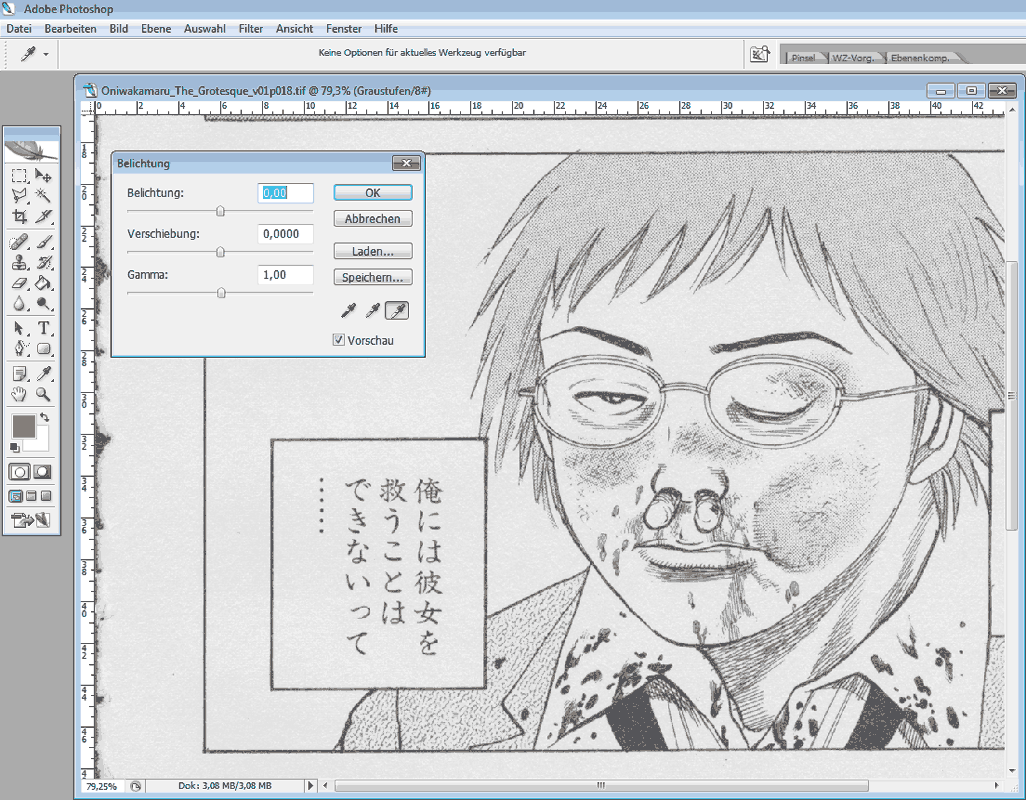Select the Path Selection tool
This screenshot has height=800, width=1026.
19,328
